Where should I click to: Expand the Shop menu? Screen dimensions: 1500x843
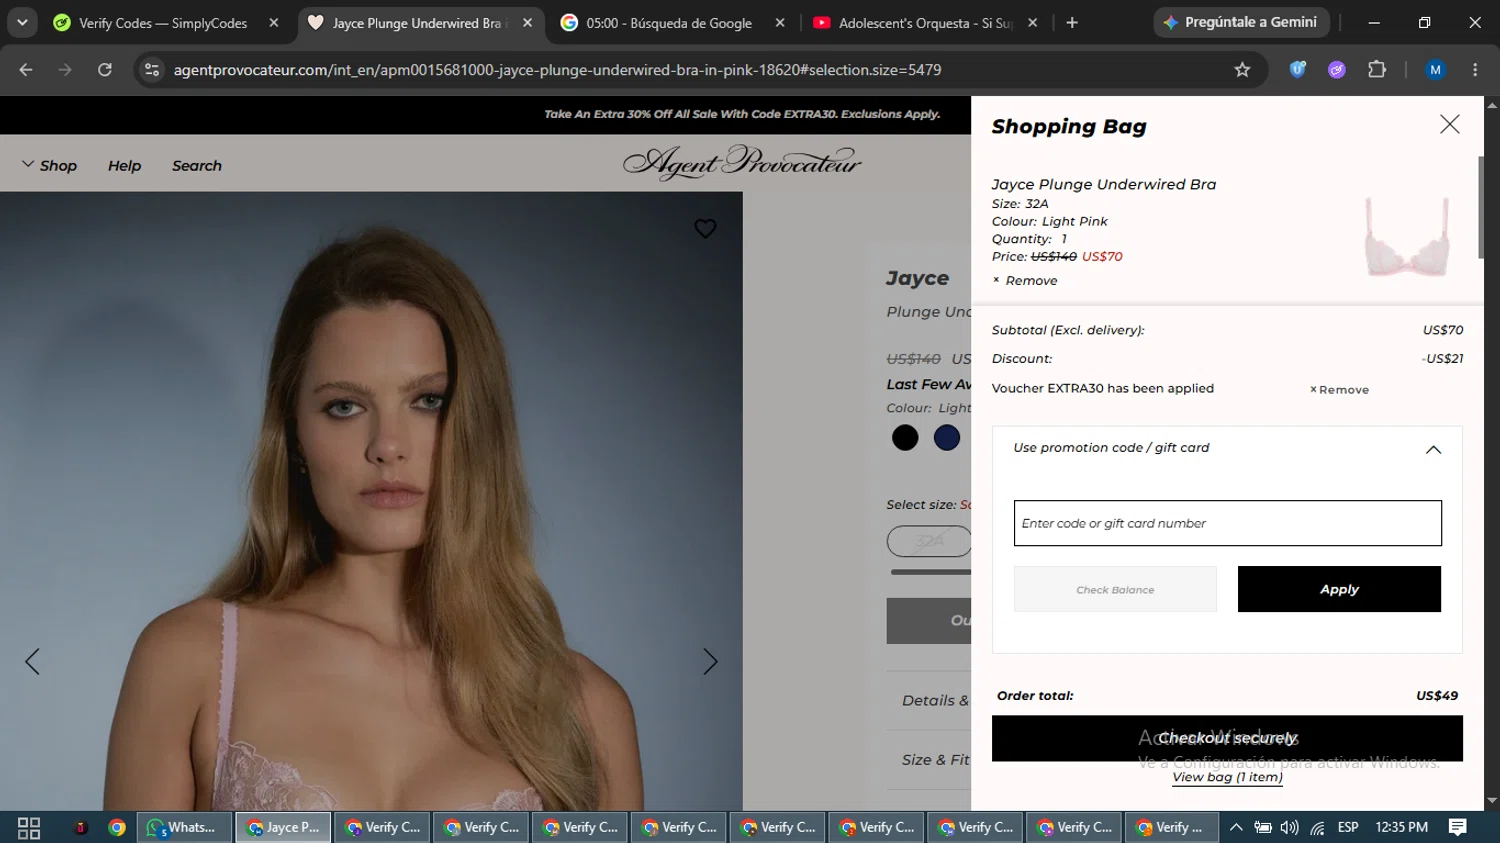49,166
